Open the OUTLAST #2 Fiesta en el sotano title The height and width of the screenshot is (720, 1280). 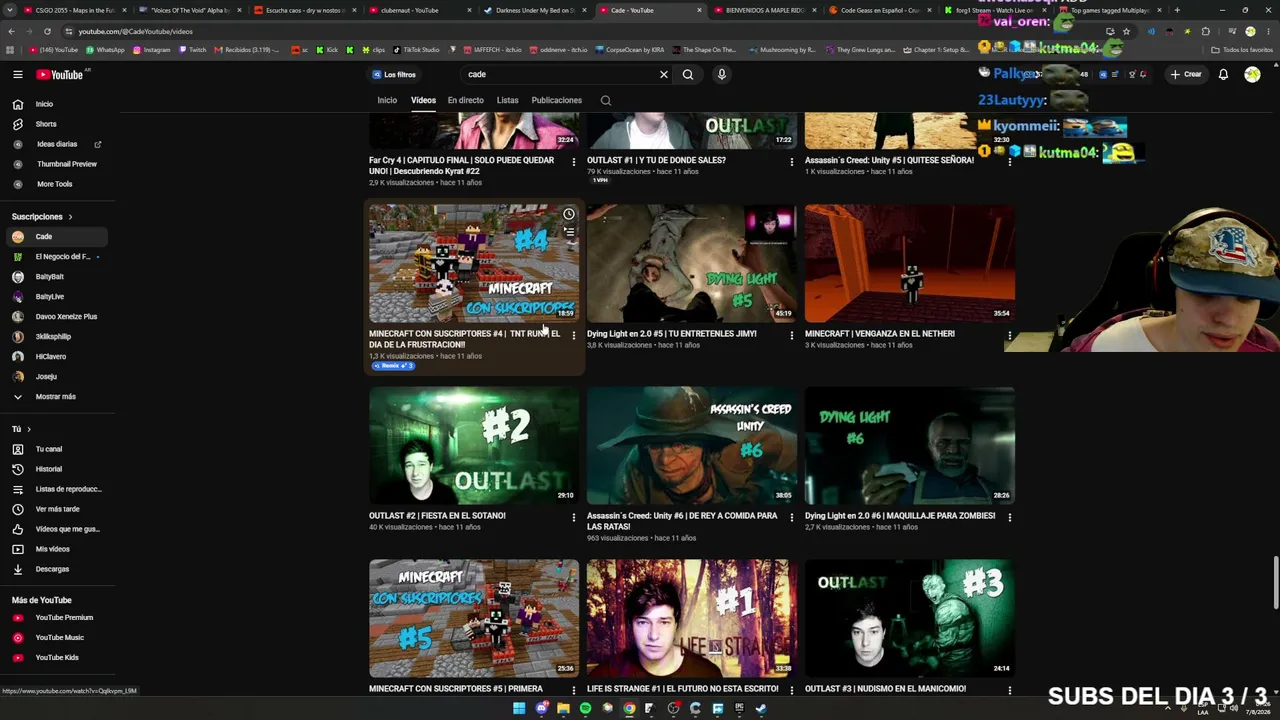click(x=437, y=516)
